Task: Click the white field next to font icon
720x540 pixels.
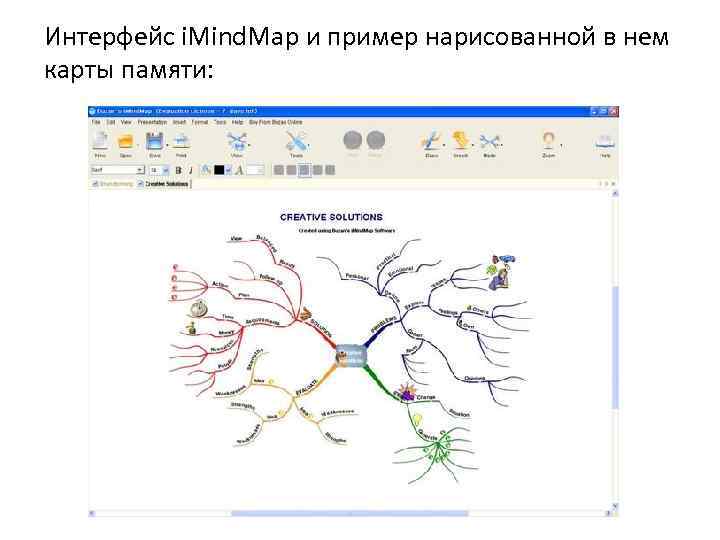Action: [255, 170]
